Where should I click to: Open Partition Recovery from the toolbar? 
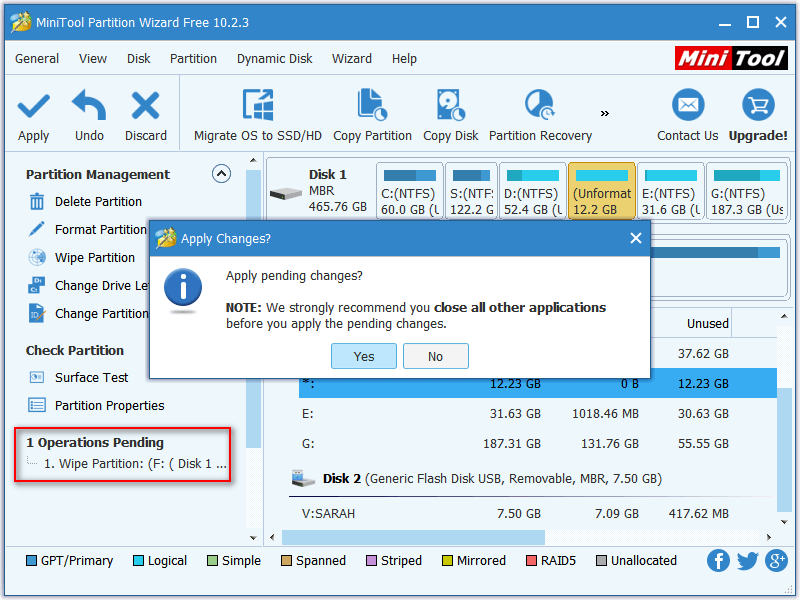[539, 112]
